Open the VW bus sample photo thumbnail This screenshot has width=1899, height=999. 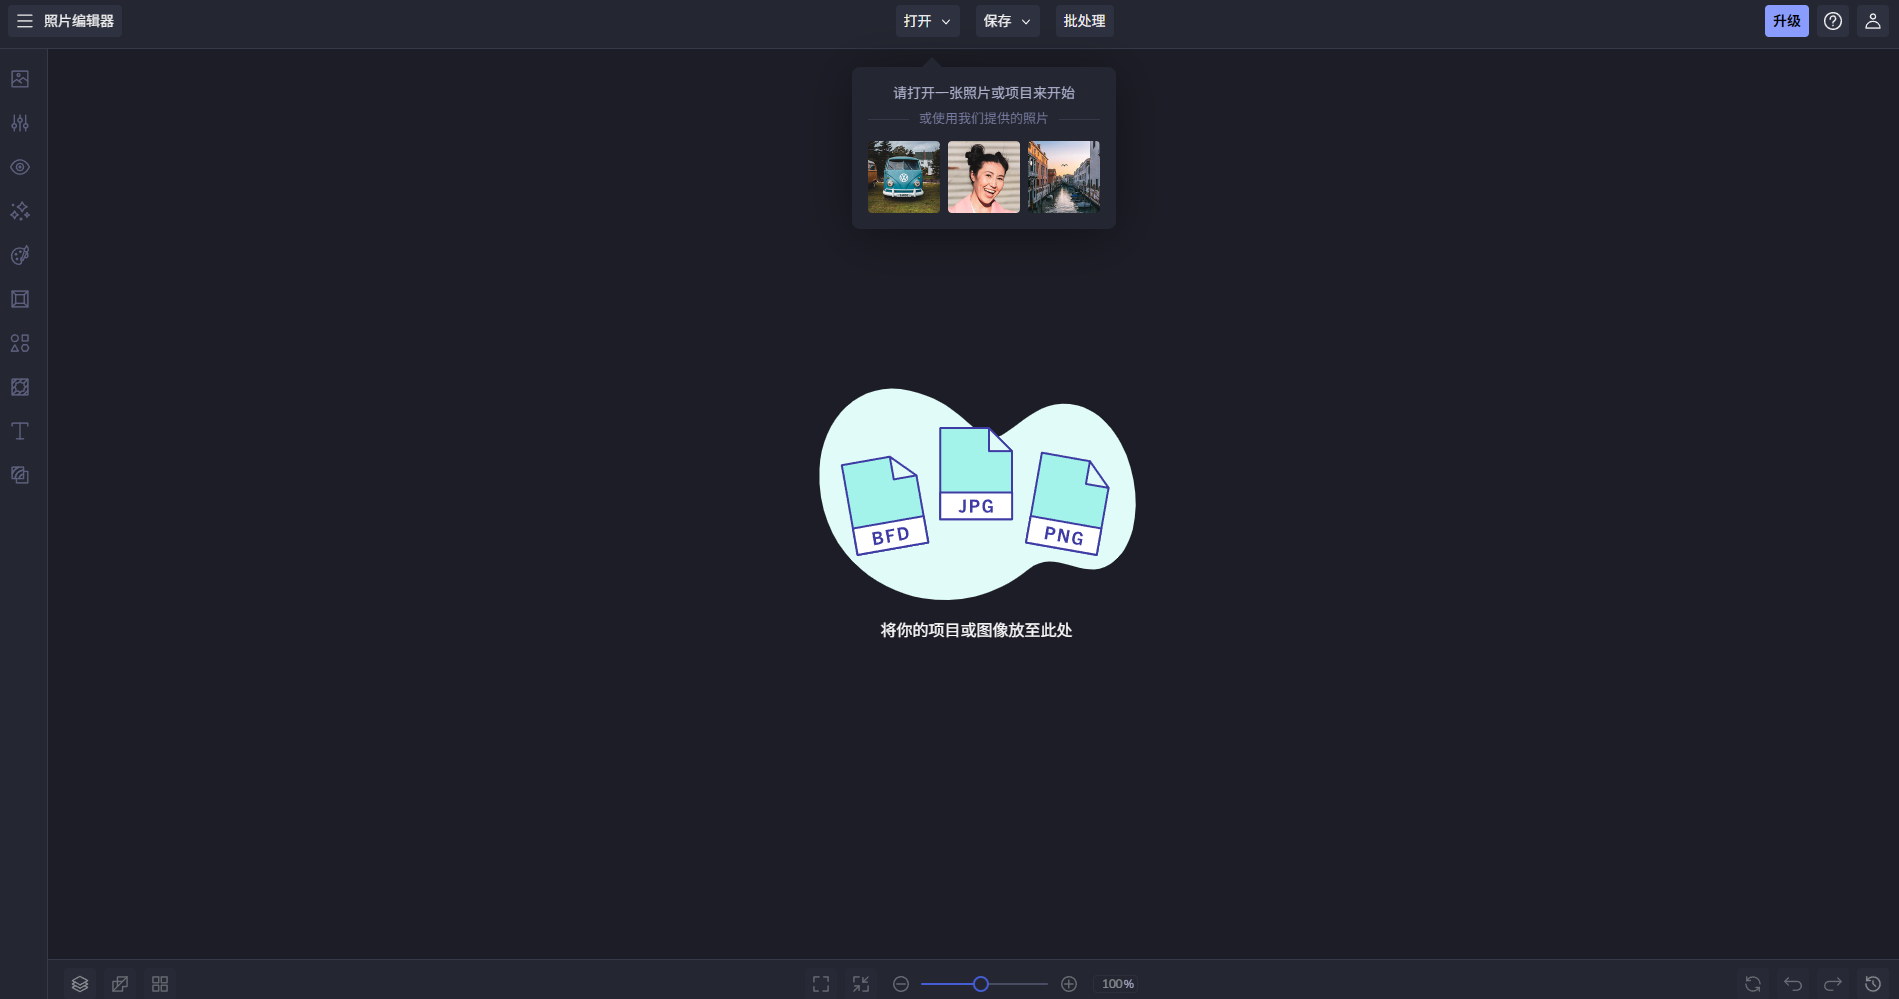[x=903, y=177]
